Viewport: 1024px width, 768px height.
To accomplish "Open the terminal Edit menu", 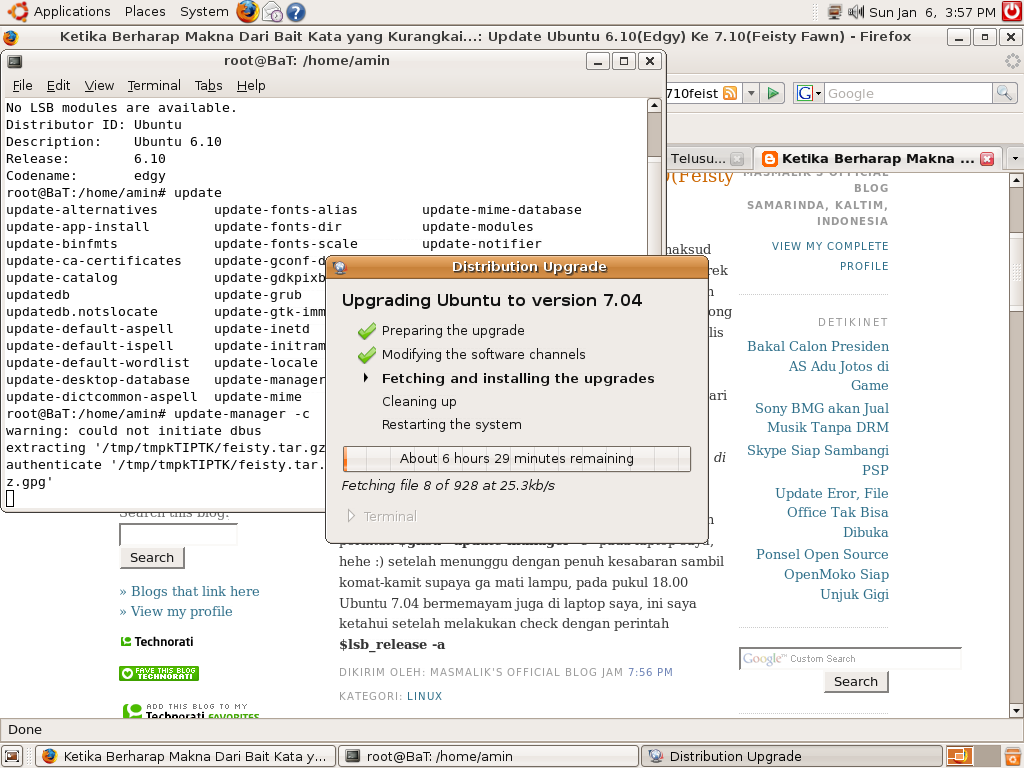I will 58,86.
